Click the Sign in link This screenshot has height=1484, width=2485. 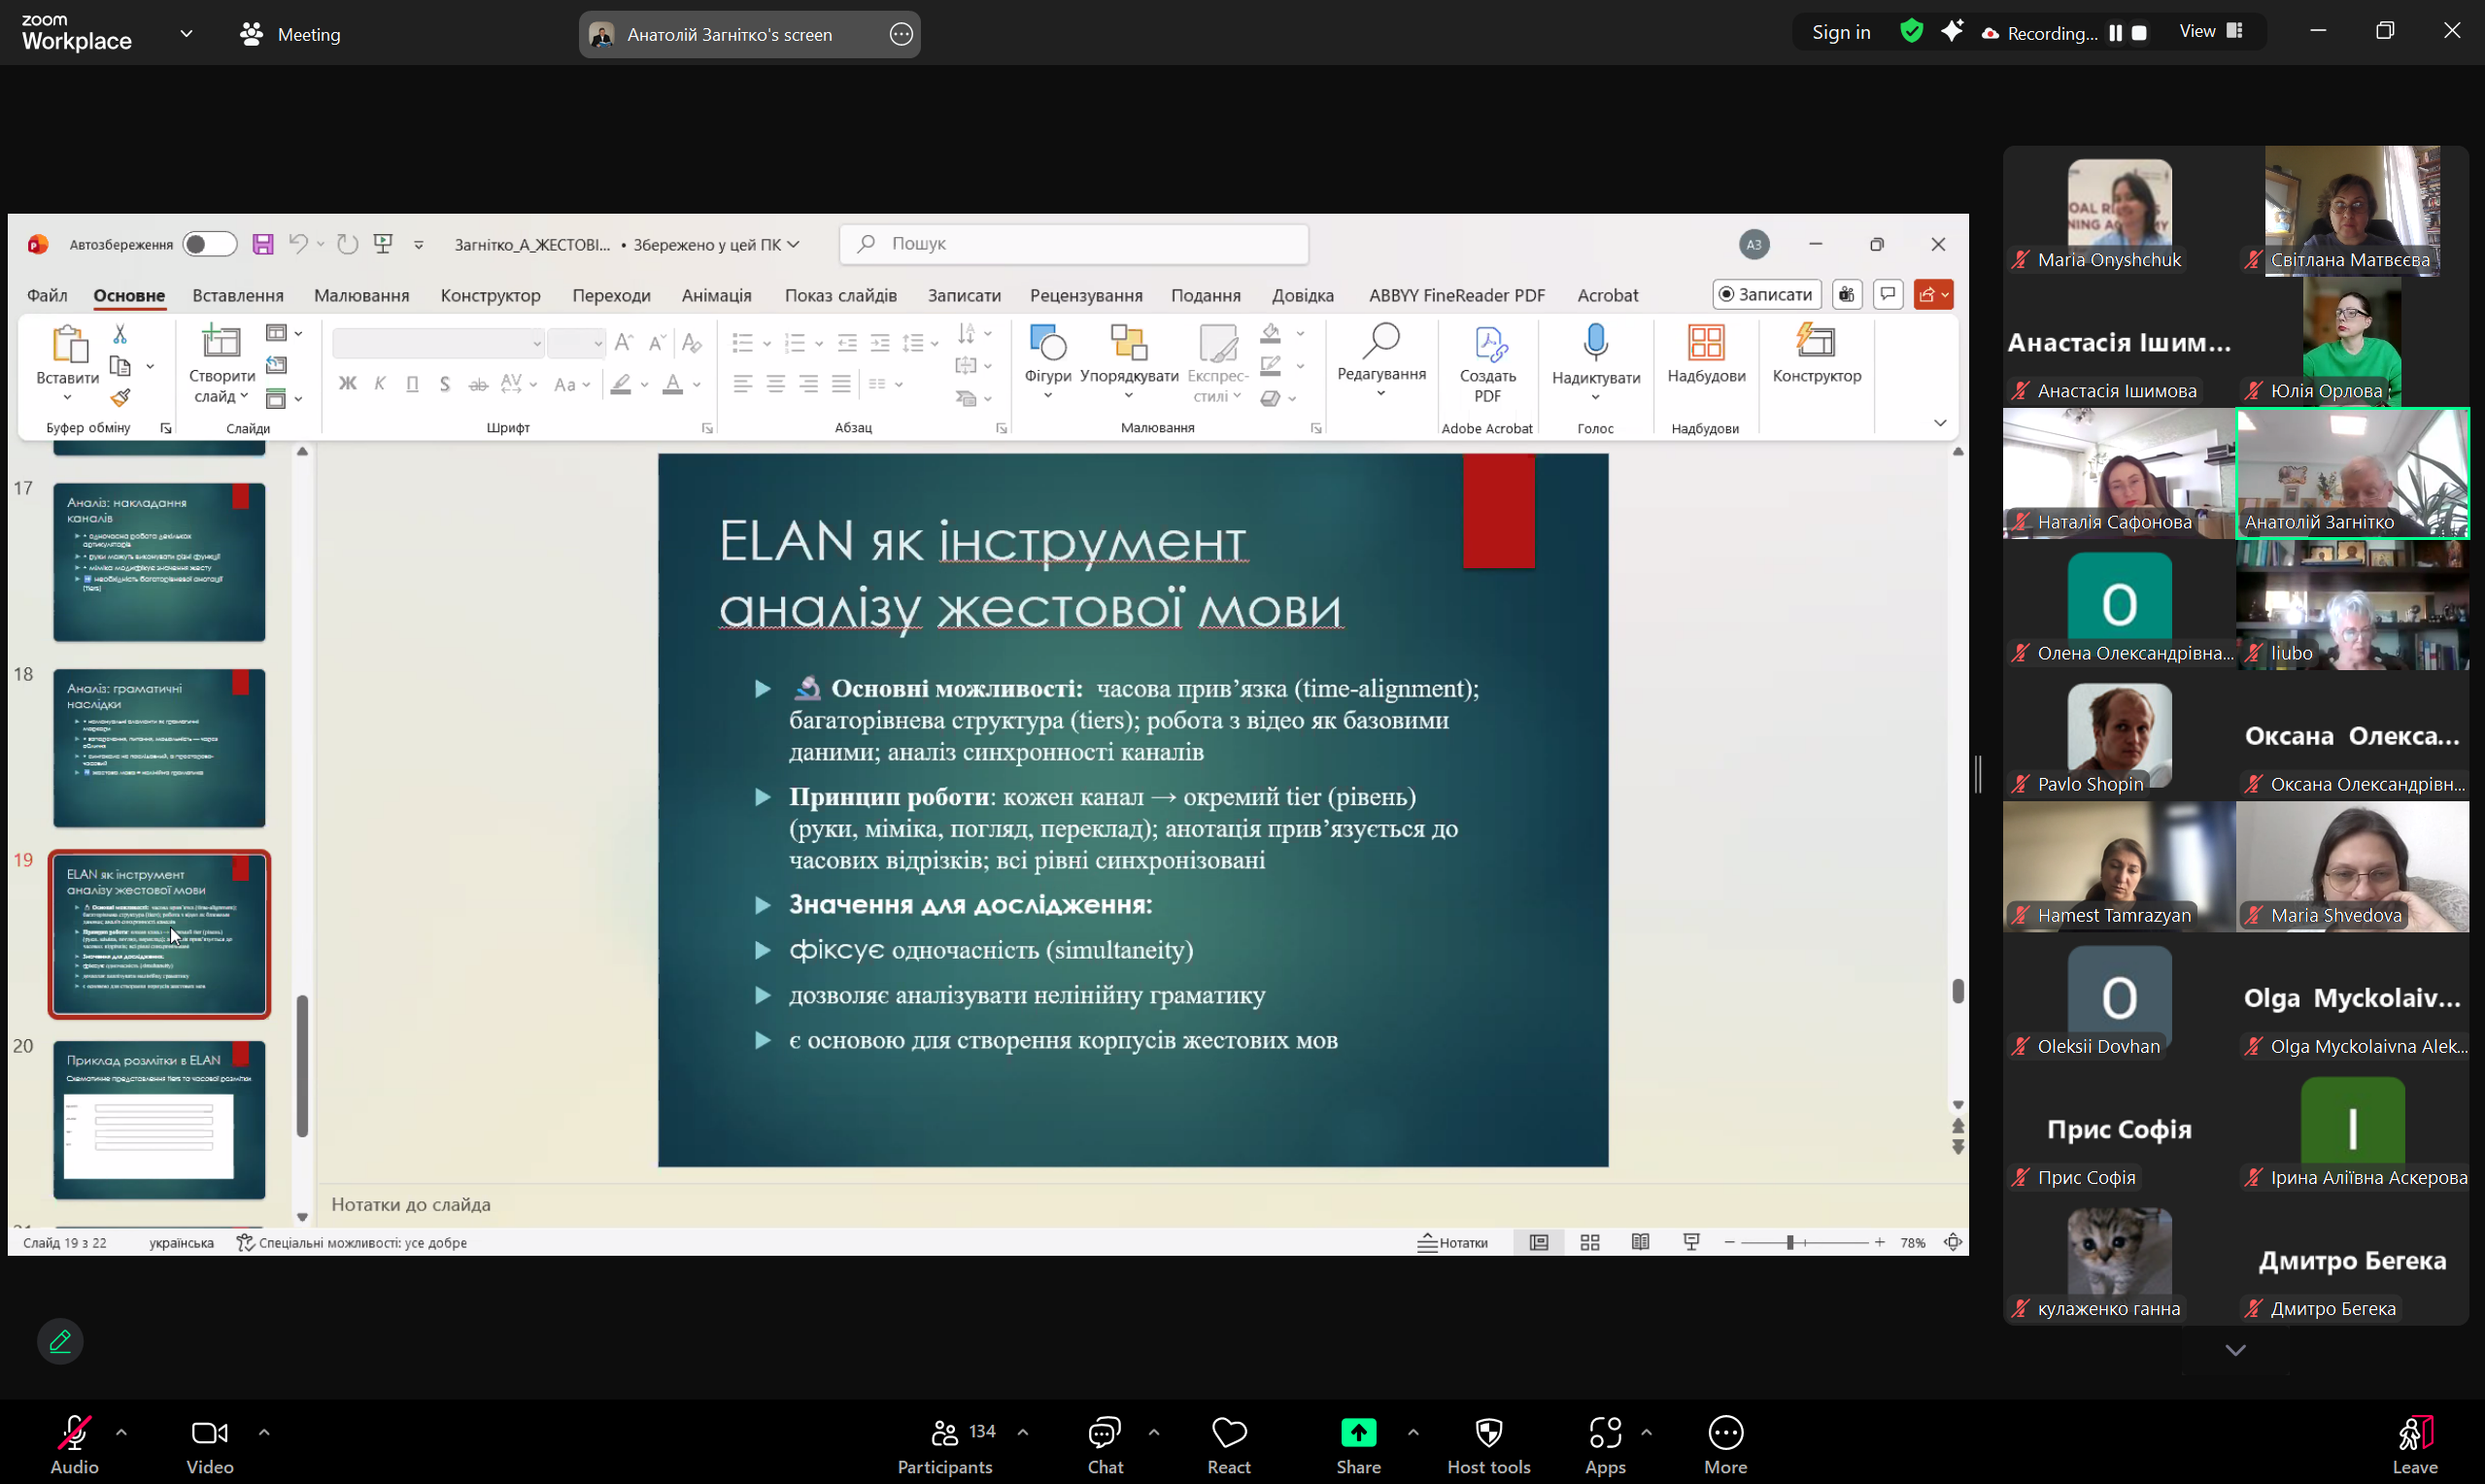point(1840,32)
